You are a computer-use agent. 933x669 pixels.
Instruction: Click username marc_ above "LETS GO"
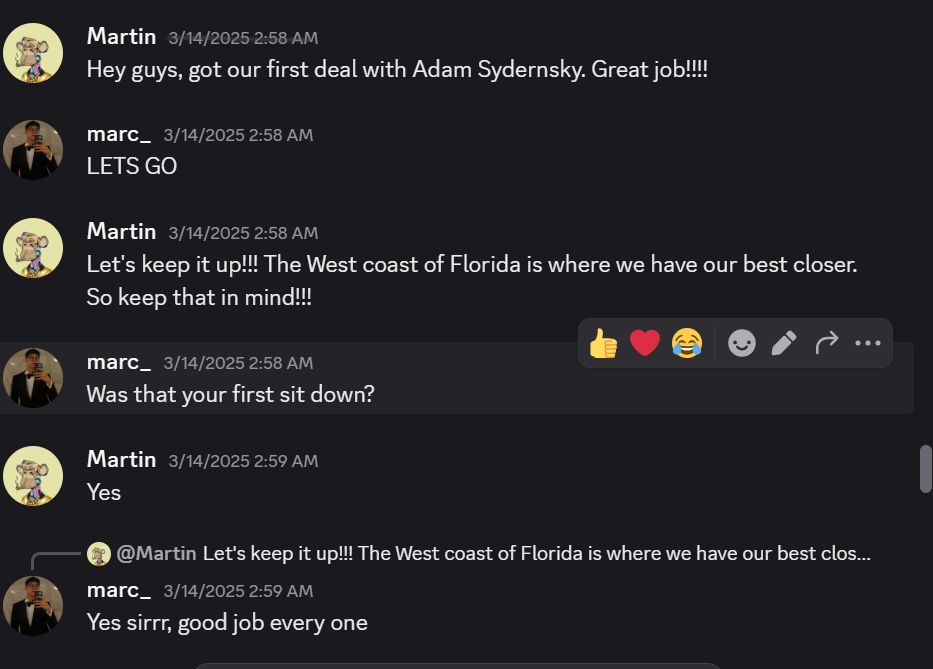pyautogui.click(x=118, y=134)
